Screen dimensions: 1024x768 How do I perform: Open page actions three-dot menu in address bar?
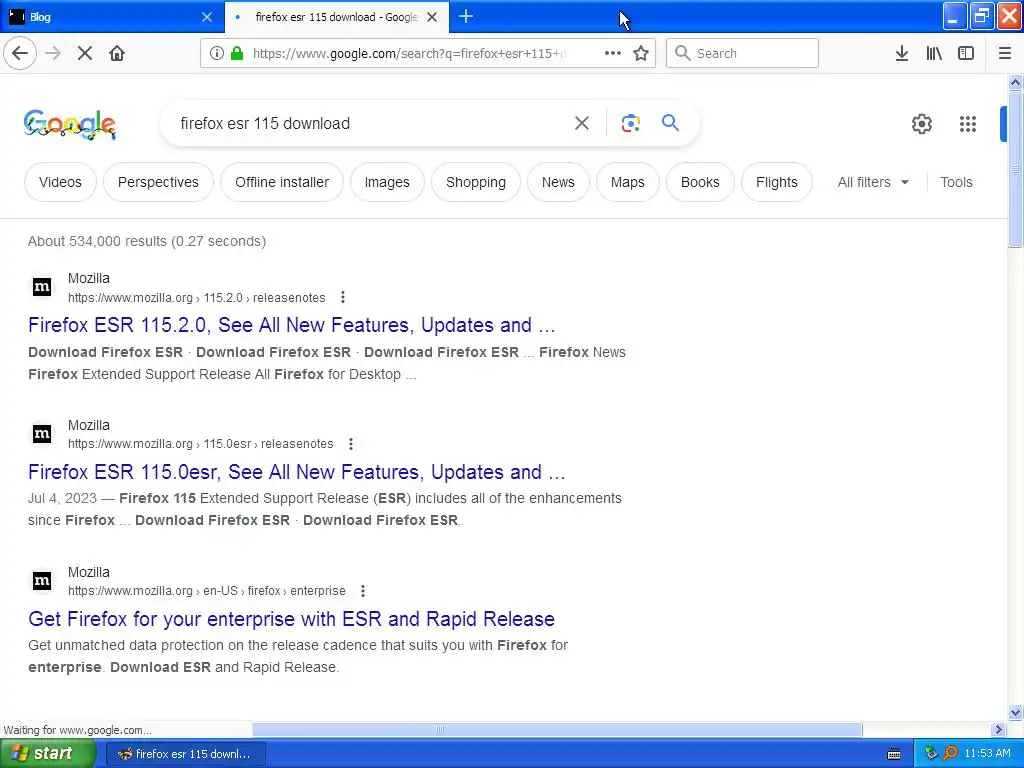[x=613, y=53]
